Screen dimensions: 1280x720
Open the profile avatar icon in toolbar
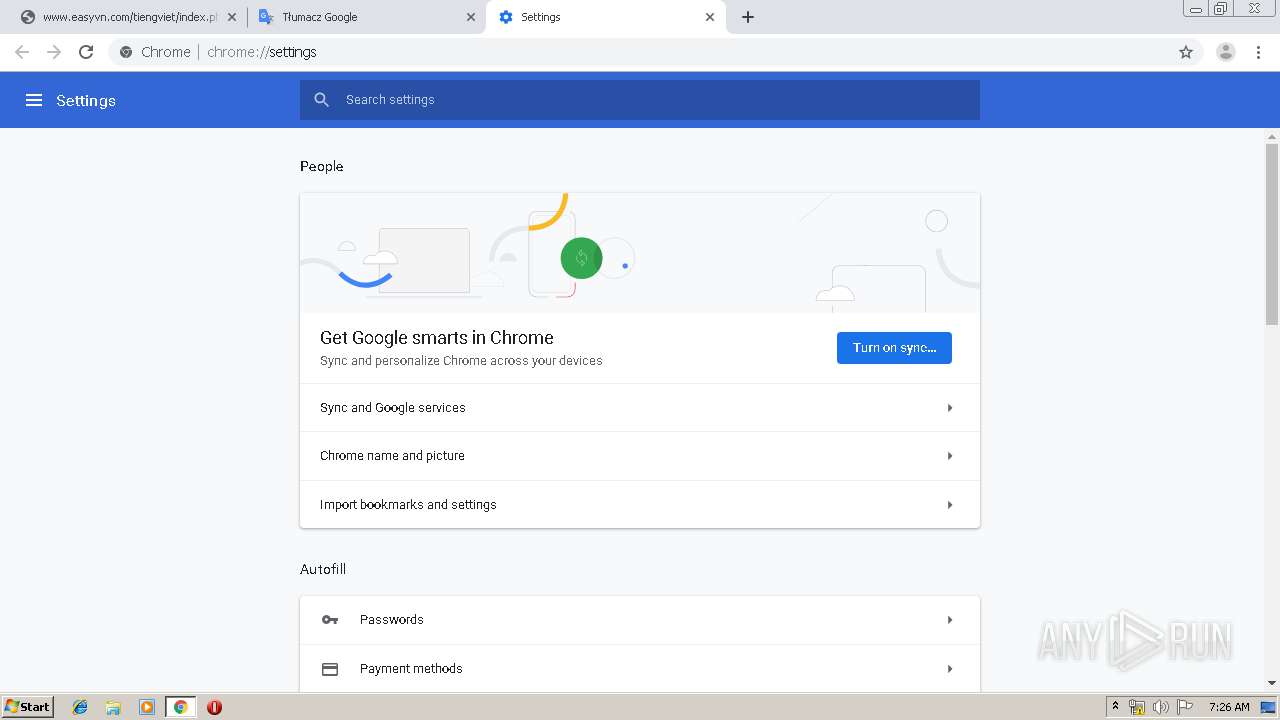1226,52
